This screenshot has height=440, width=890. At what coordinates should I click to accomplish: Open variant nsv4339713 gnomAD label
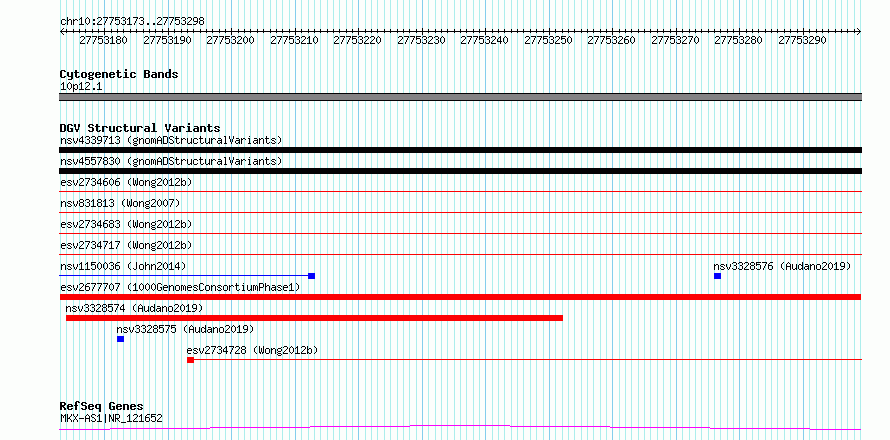[171, 140]
